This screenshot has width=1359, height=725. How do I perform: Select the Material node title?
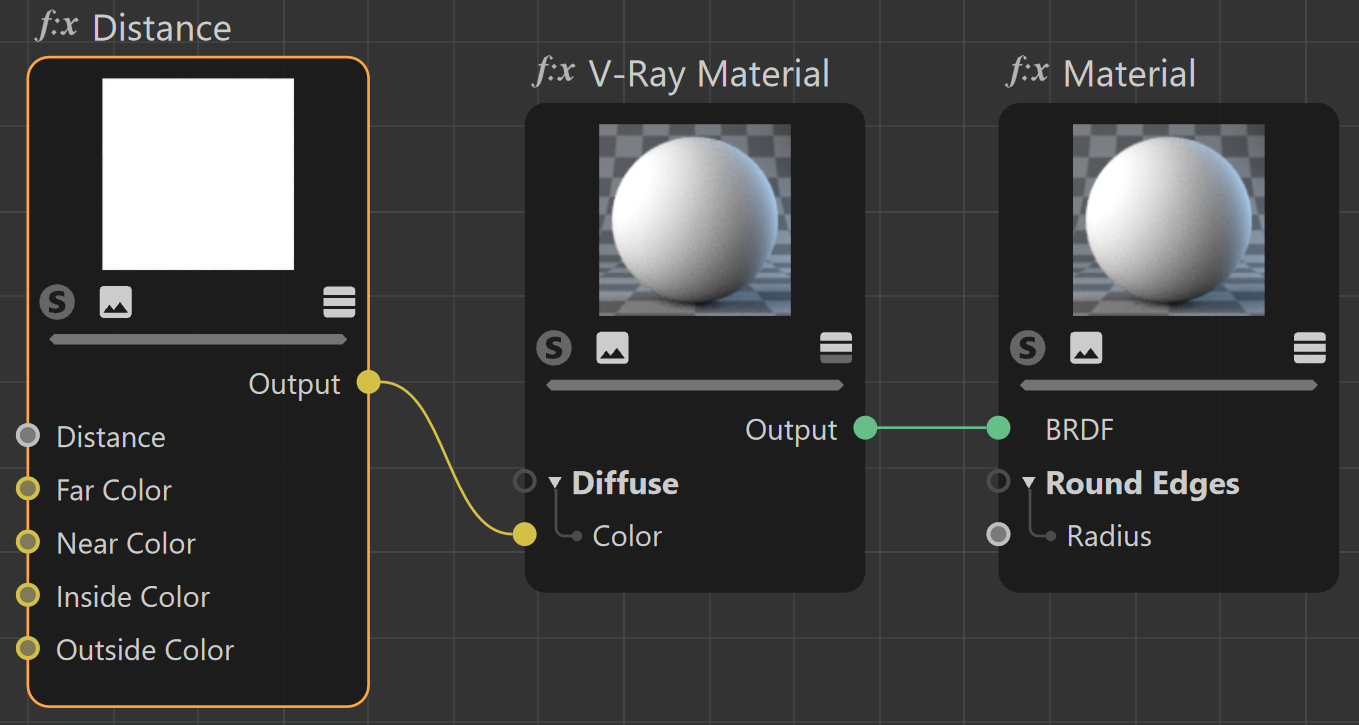coord(1130,73)
